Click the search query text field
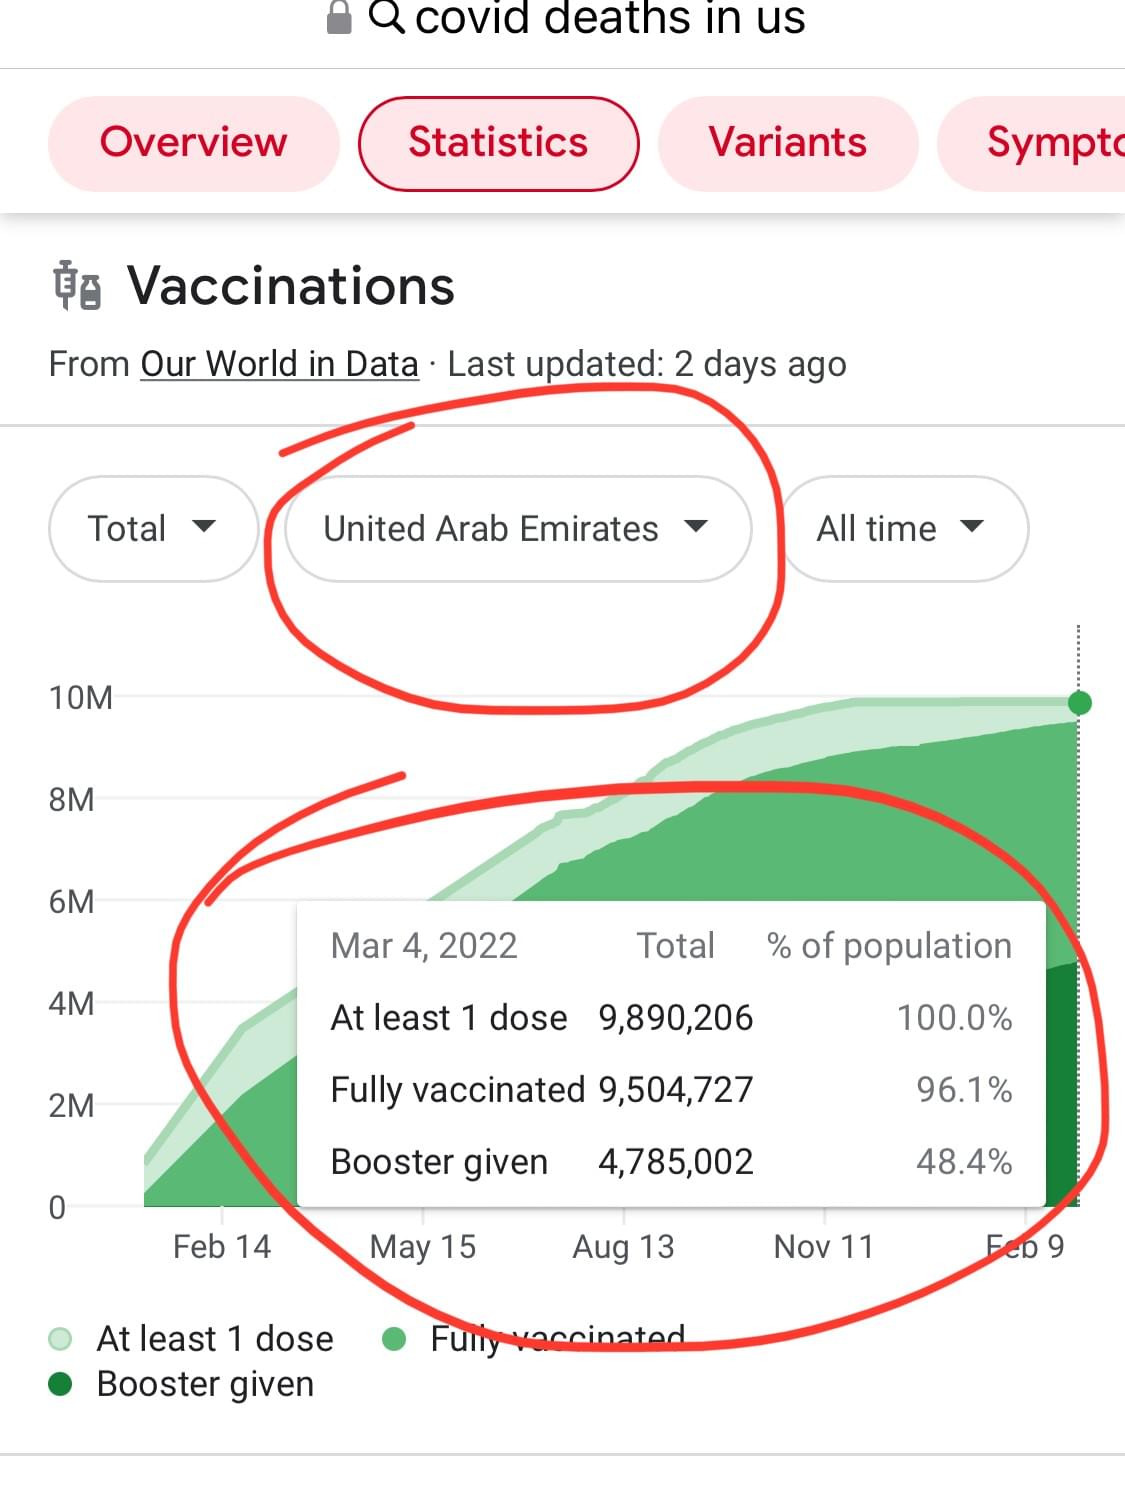Screen dimensions: 1125x1488 609,18
